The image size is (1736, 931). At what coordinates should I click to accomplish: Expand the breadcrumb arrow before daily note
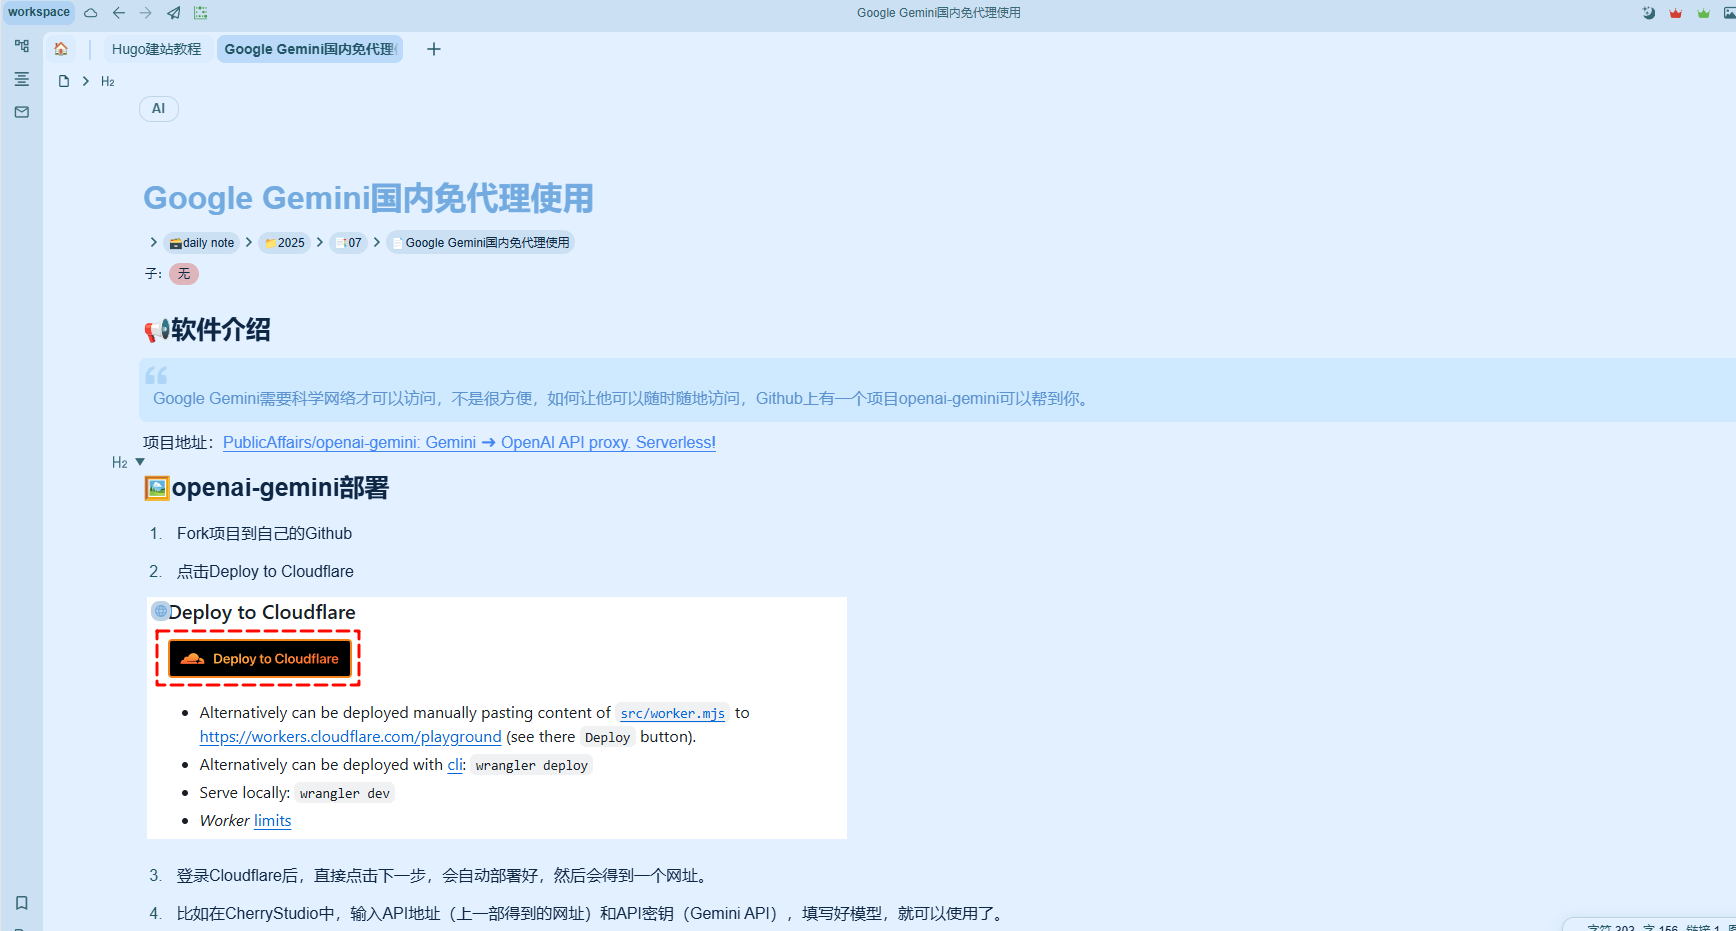pyautogui.click(x=153, y=242)
